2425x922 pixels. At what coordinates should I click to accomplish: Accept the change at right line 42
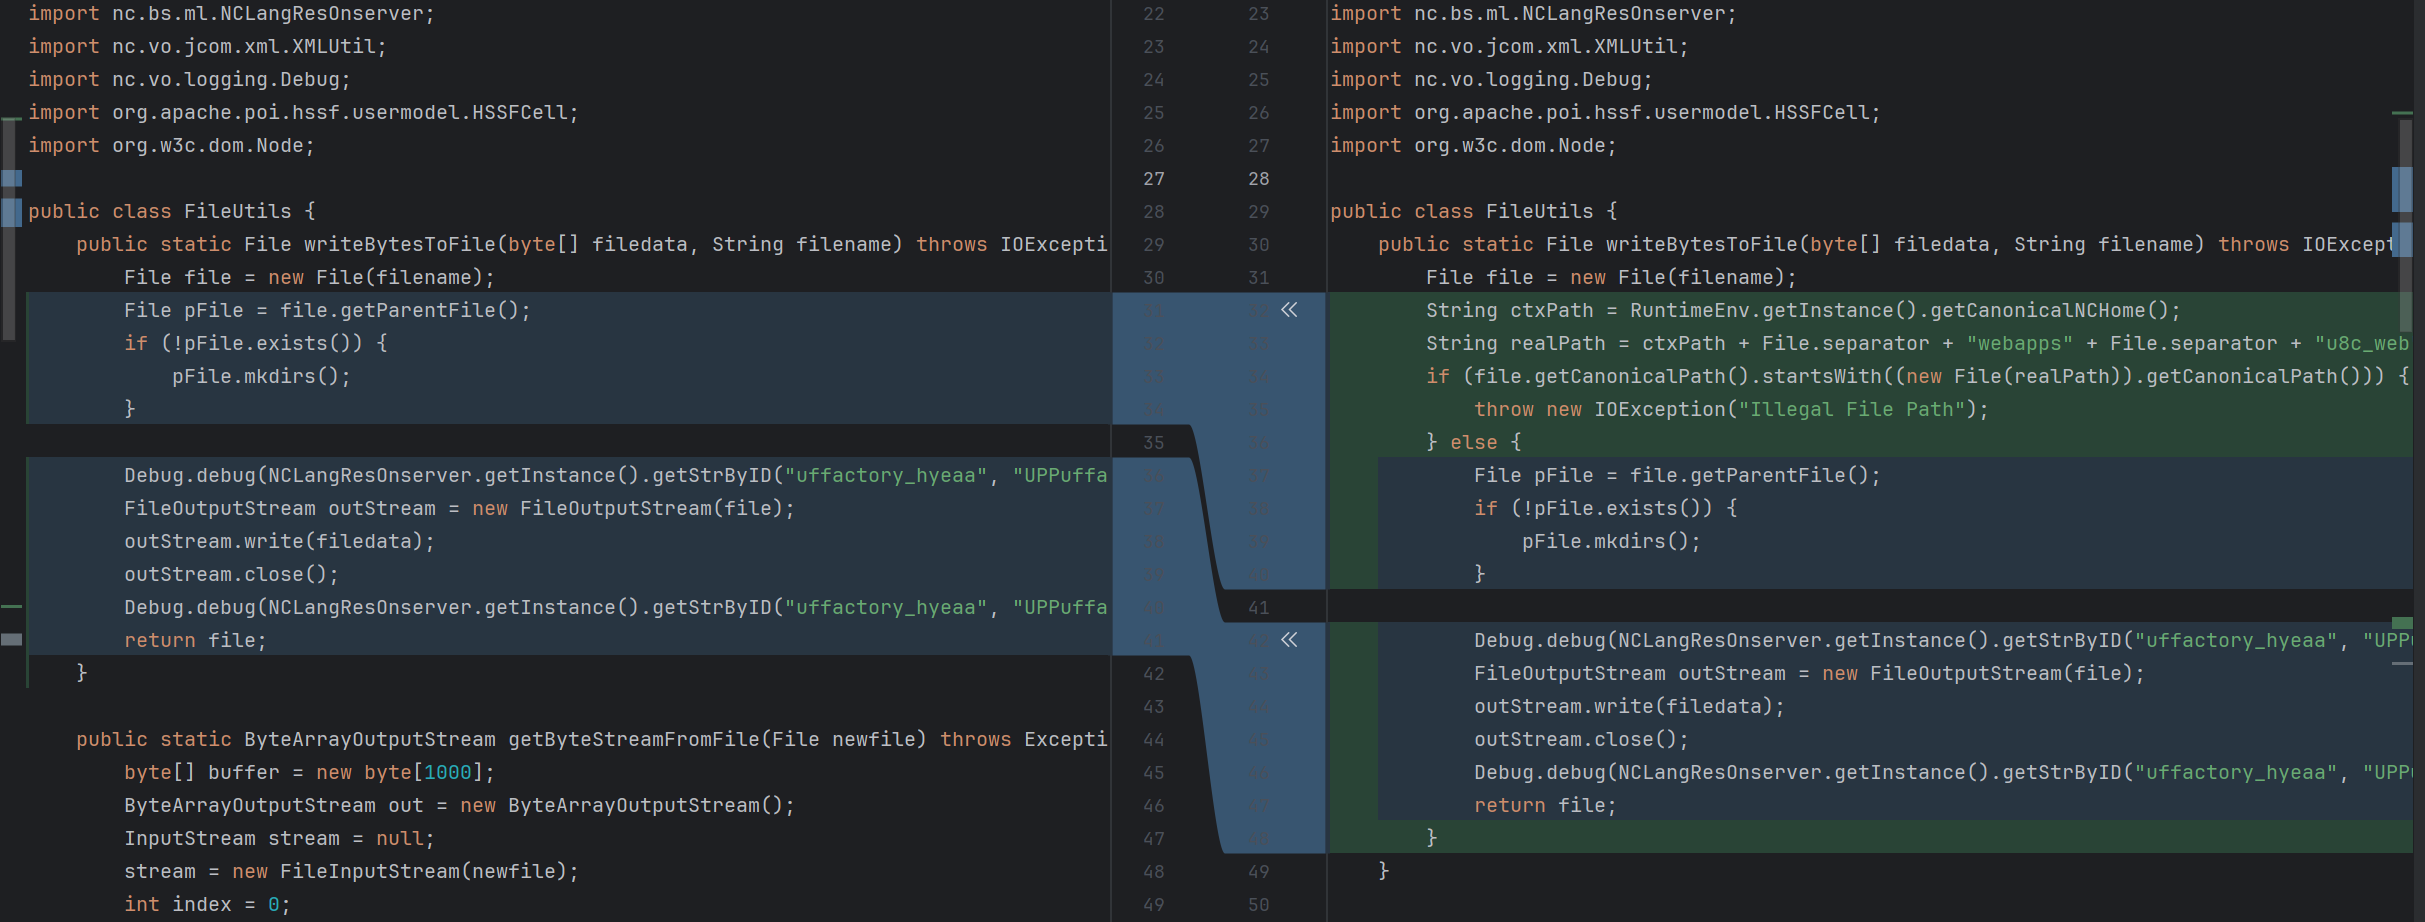pyautogui.click(x=1289, y=640)
